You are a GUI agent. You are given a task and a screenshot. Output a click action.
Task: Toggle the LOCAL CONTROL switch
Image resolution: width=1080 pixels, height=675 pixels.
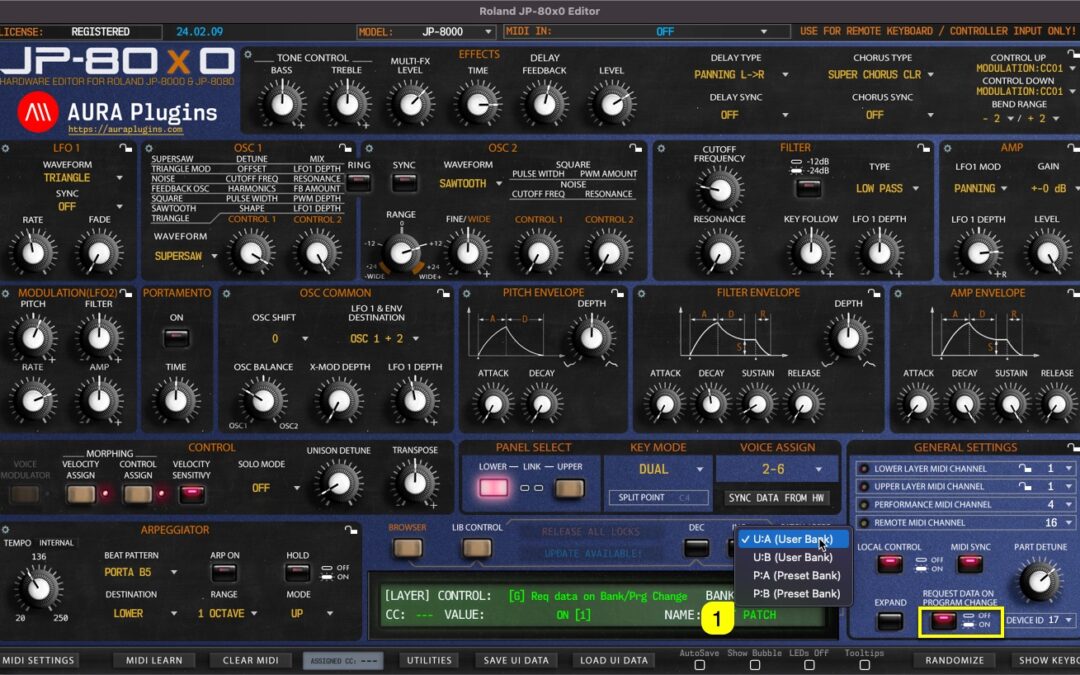889,566
